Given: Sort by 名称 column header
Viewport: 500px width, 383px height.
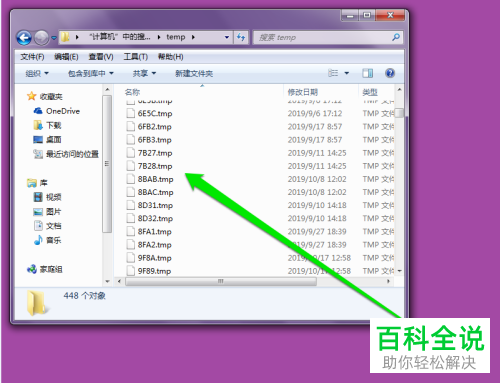Looking at the screenshot, I should tap(132, 92).
